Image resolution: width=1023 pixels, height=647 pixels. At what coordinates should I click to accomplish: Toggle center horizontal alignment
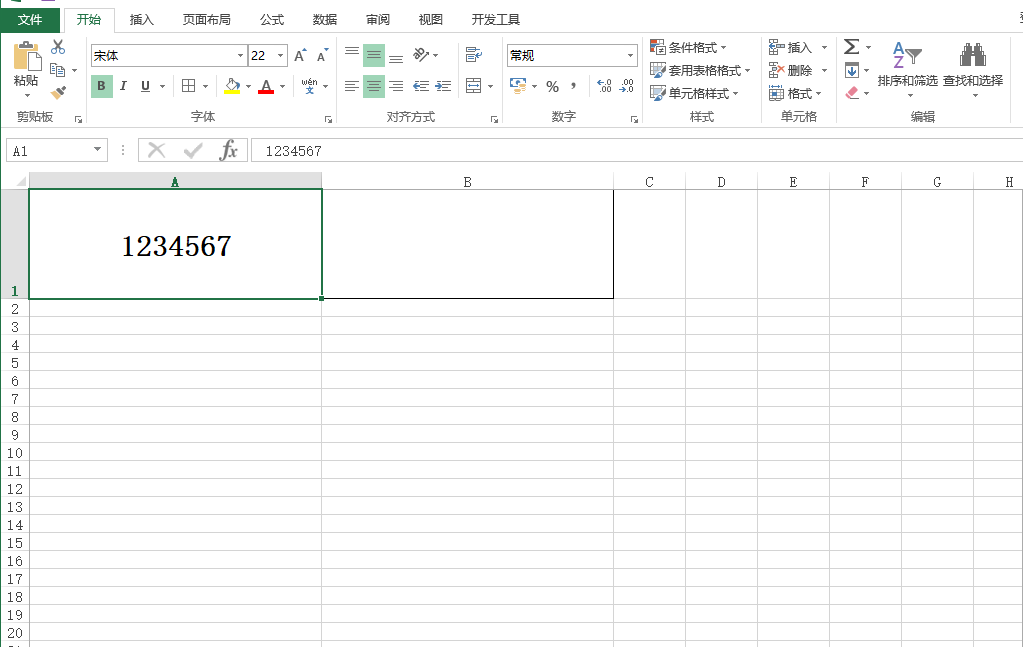point(374,85)
